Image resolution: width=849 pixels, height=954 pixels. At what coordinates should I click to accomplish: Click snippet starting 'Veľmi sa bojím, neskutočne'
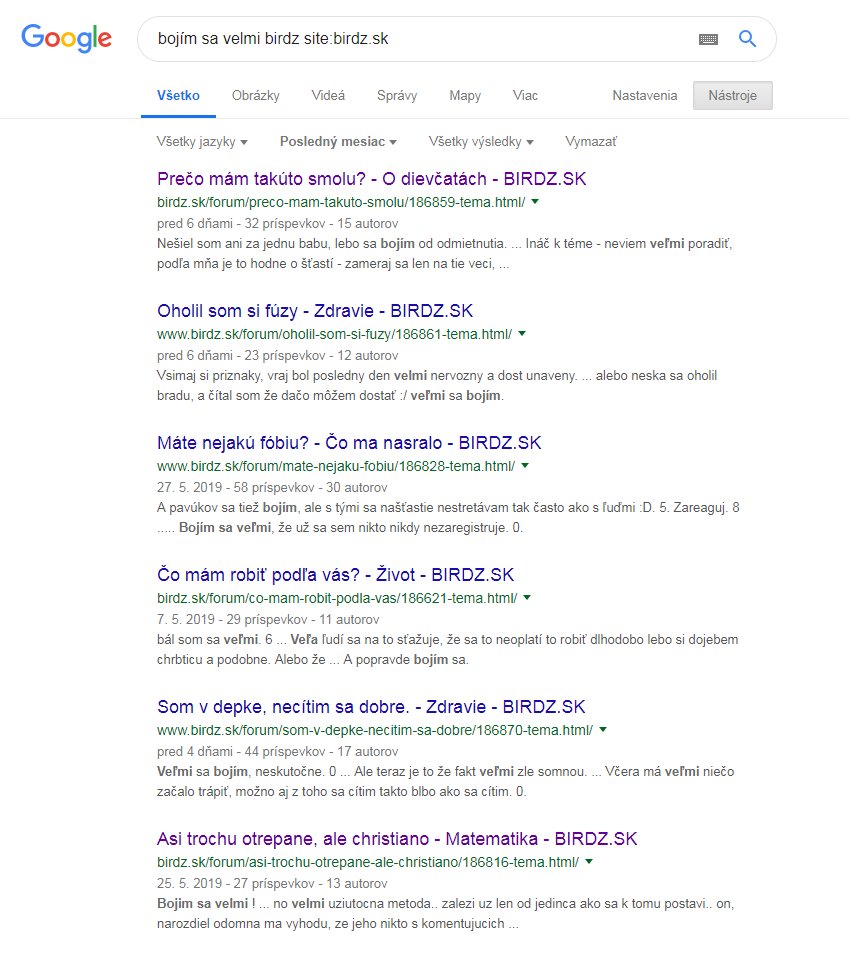point(445,782)
